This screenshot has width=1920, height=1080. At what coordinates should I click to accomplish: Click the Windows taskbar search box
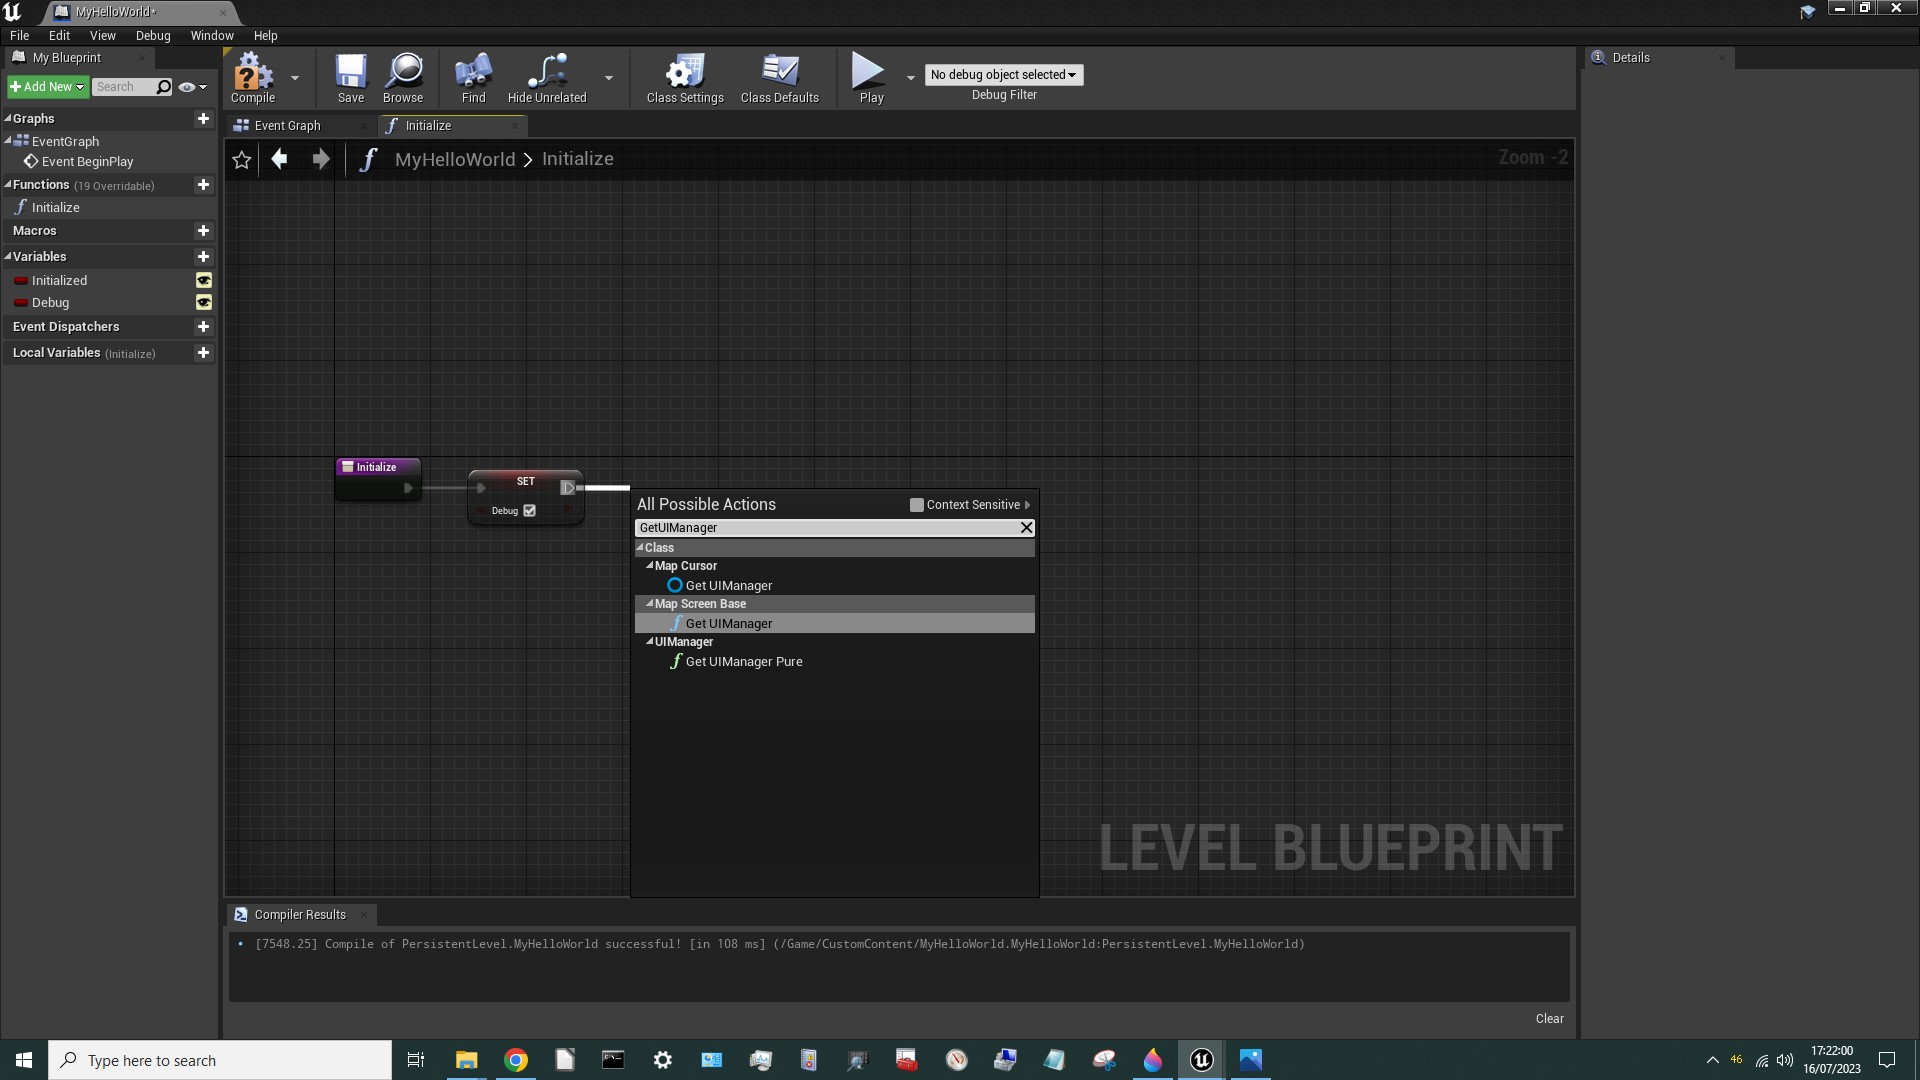click(x=220, y=1060)
